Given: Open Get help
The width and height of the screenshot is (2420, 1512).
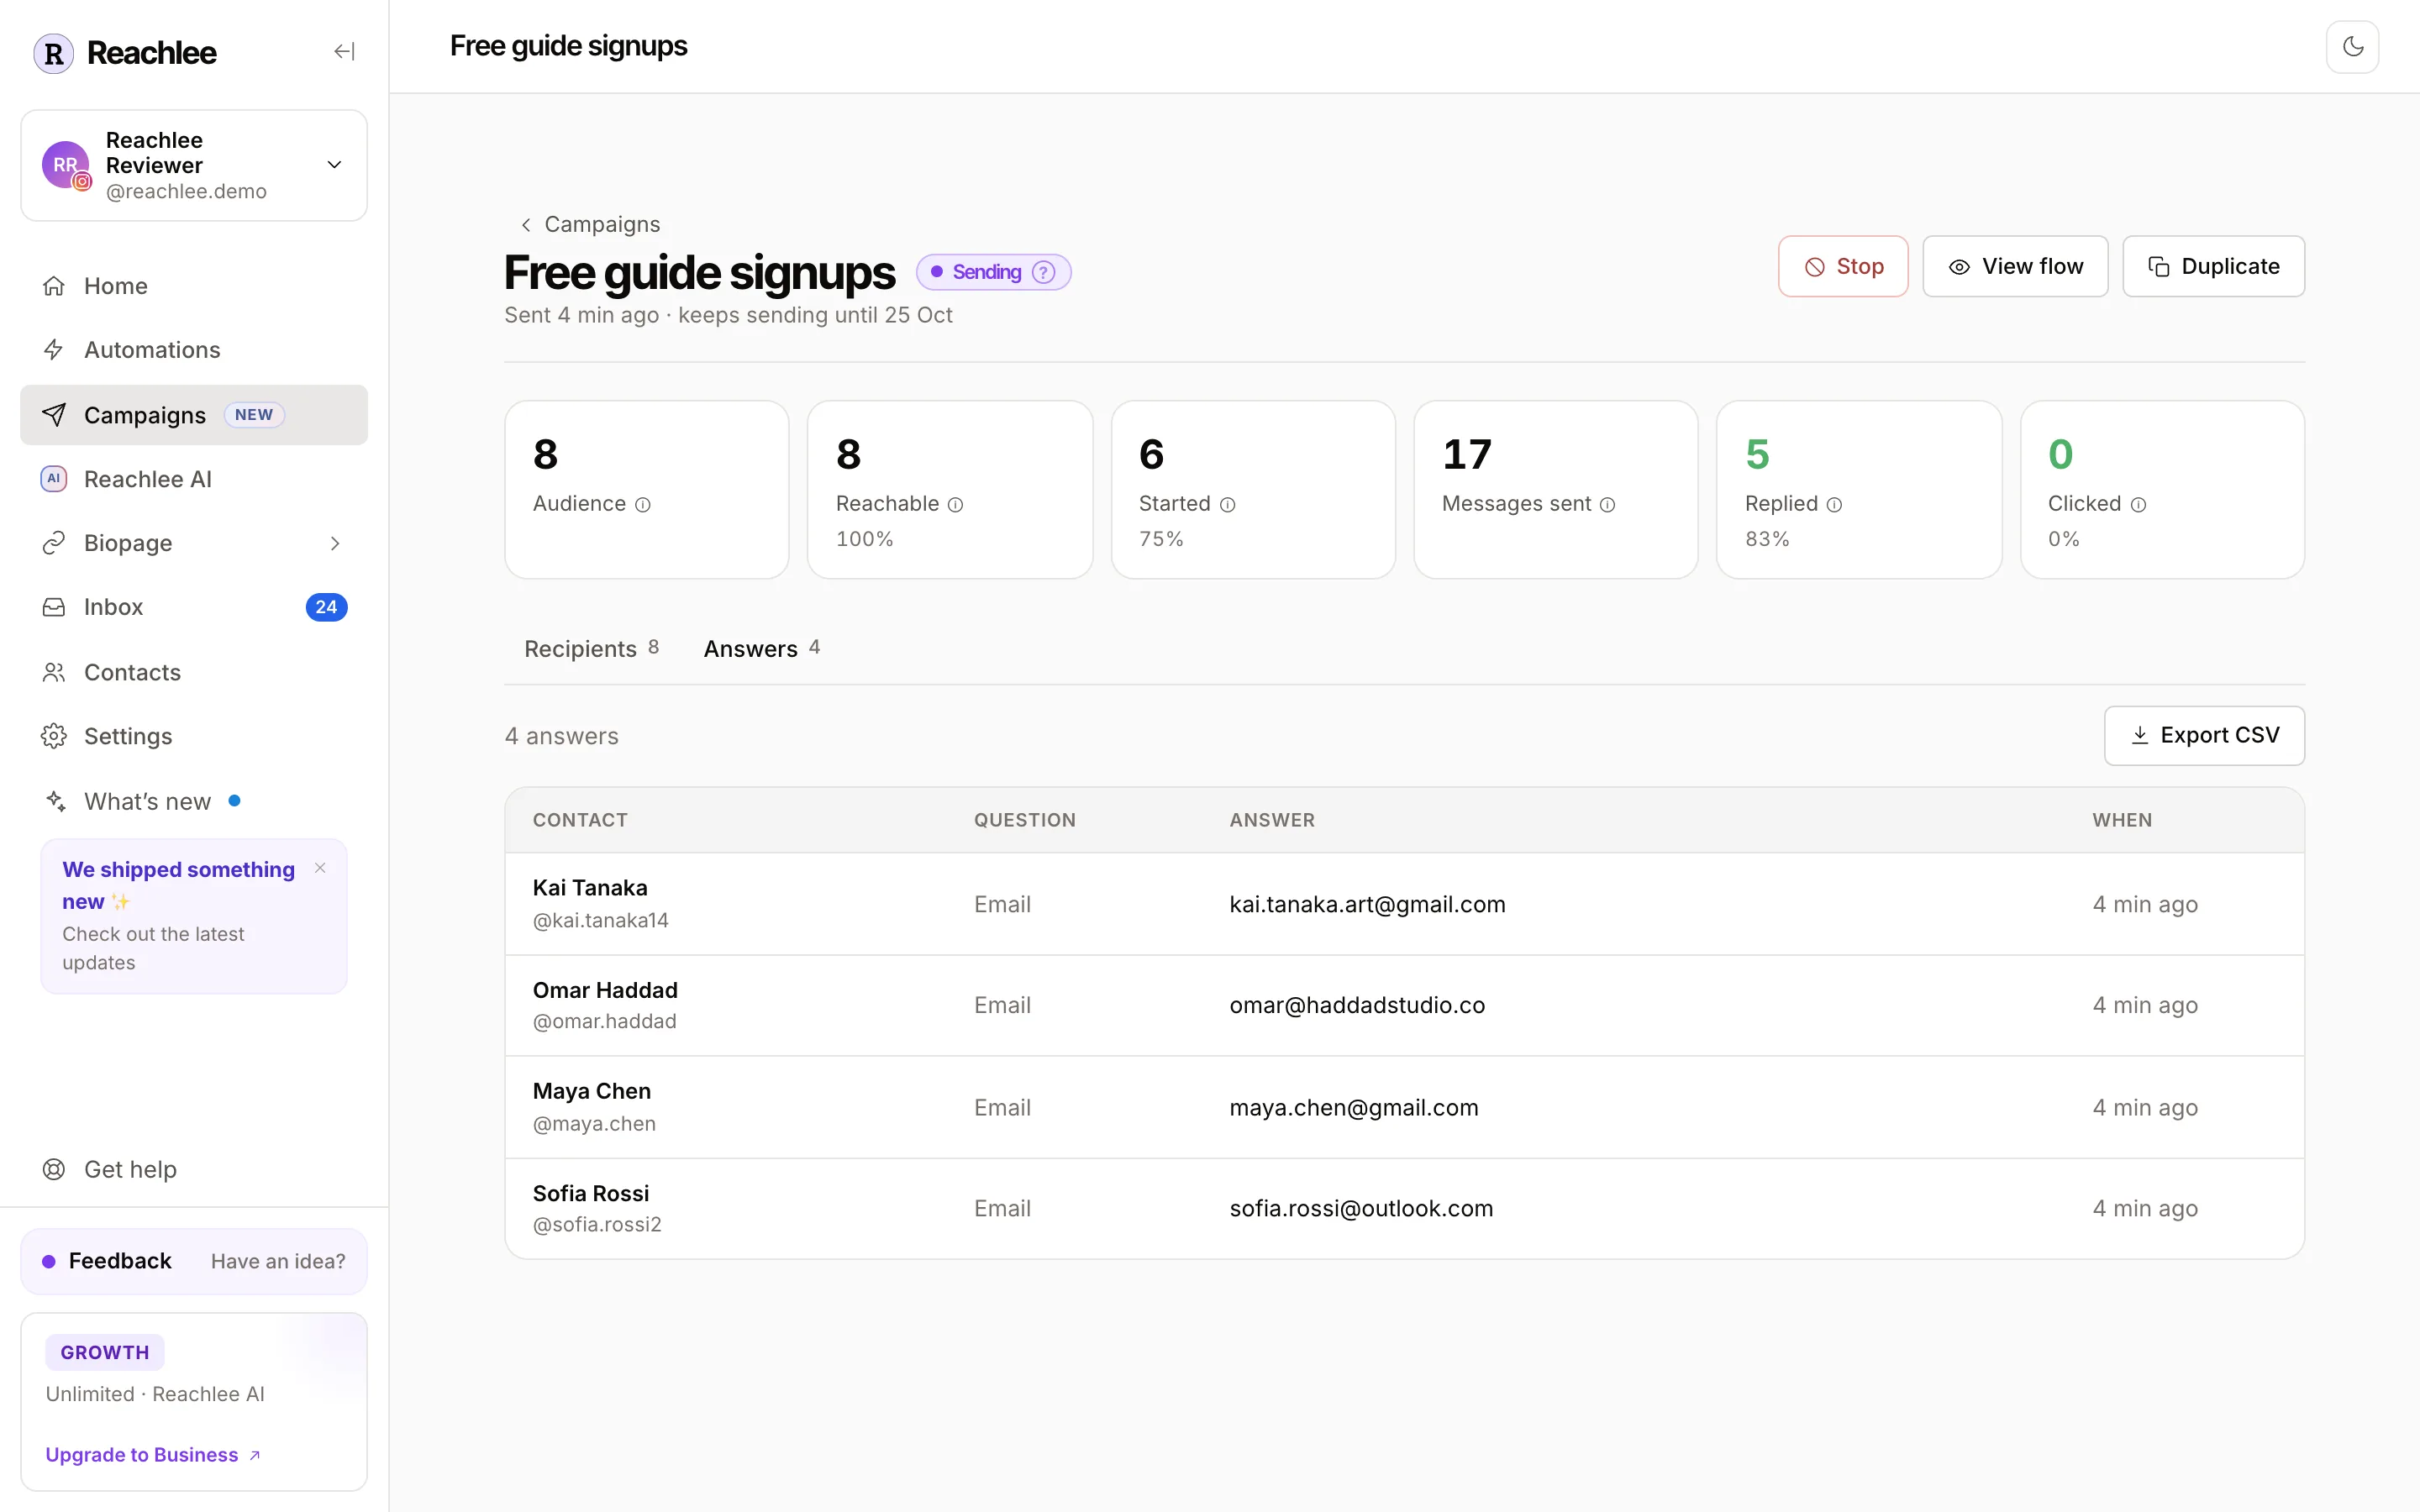Looking at the screenshot, I should click(x=194, y=1169).
